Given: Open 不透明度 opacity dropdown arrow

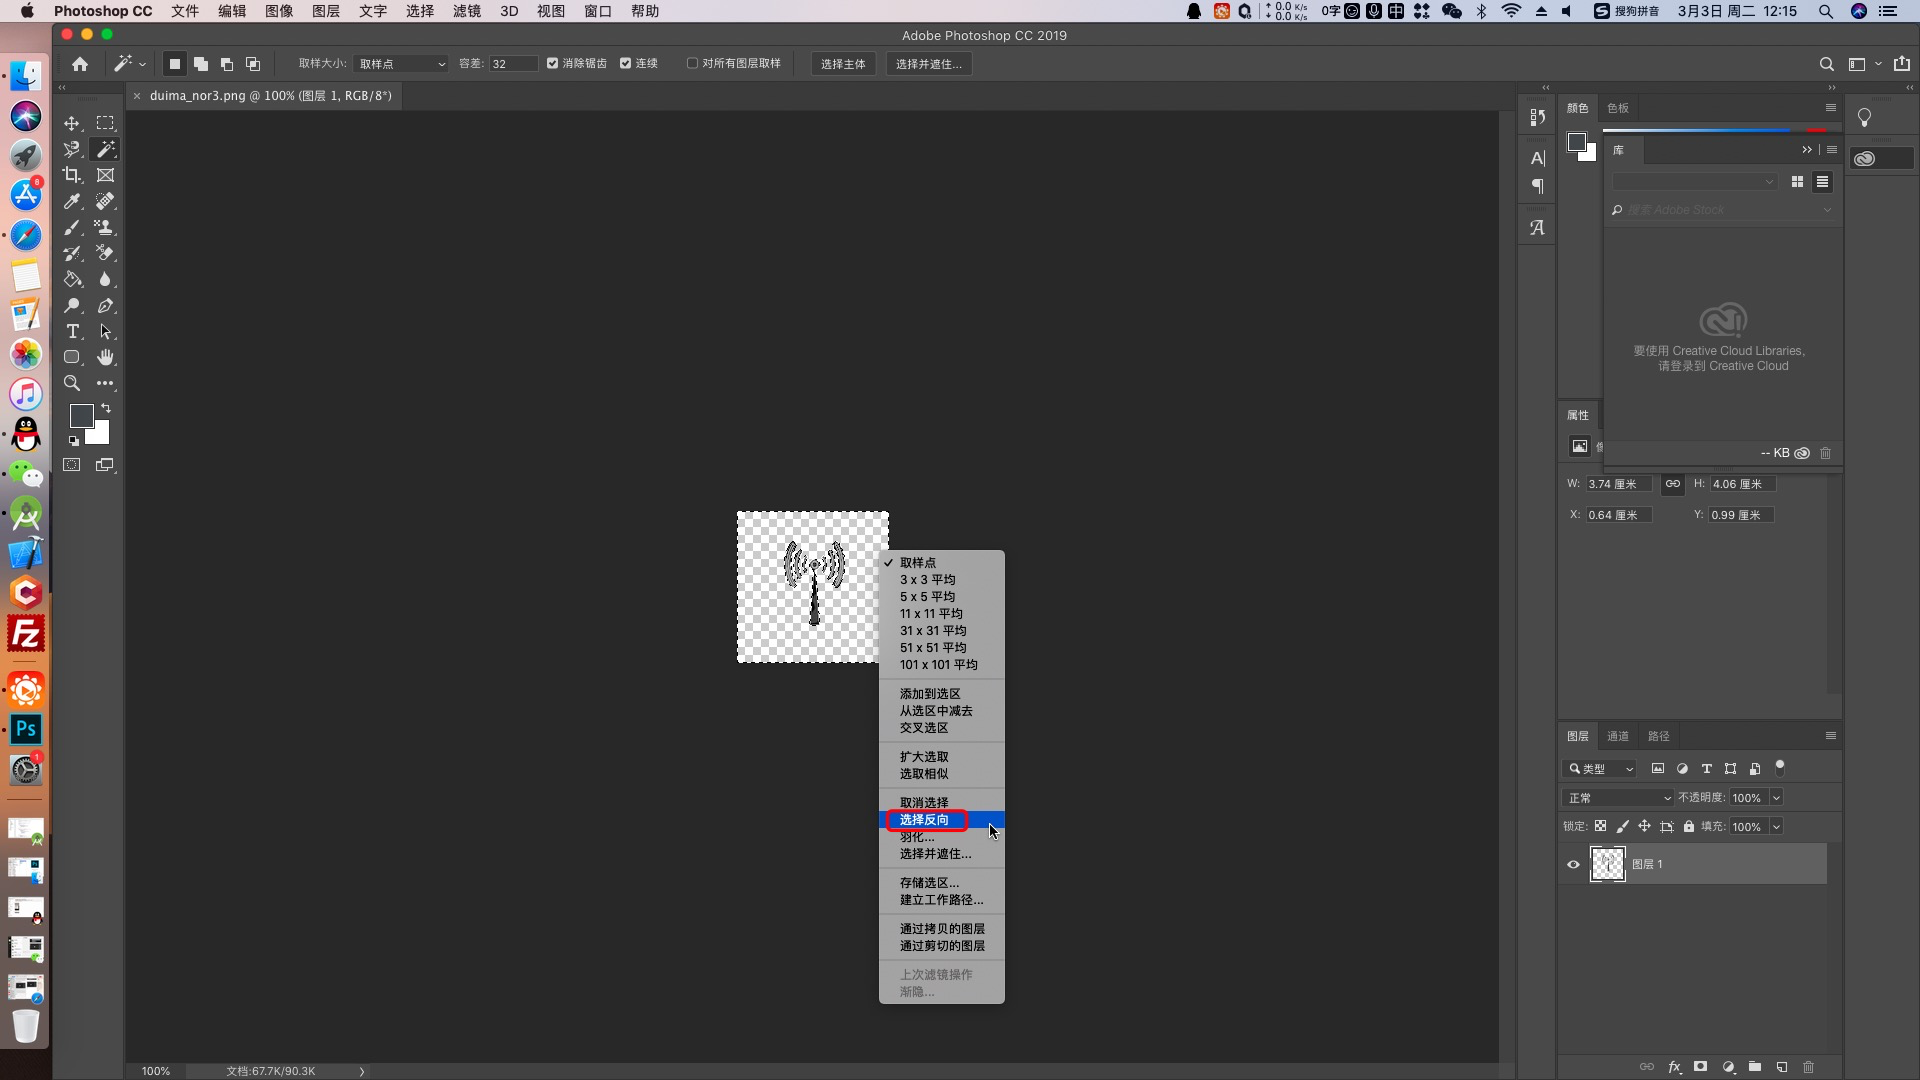Looking at the screenshot, I should (1776, 798).
